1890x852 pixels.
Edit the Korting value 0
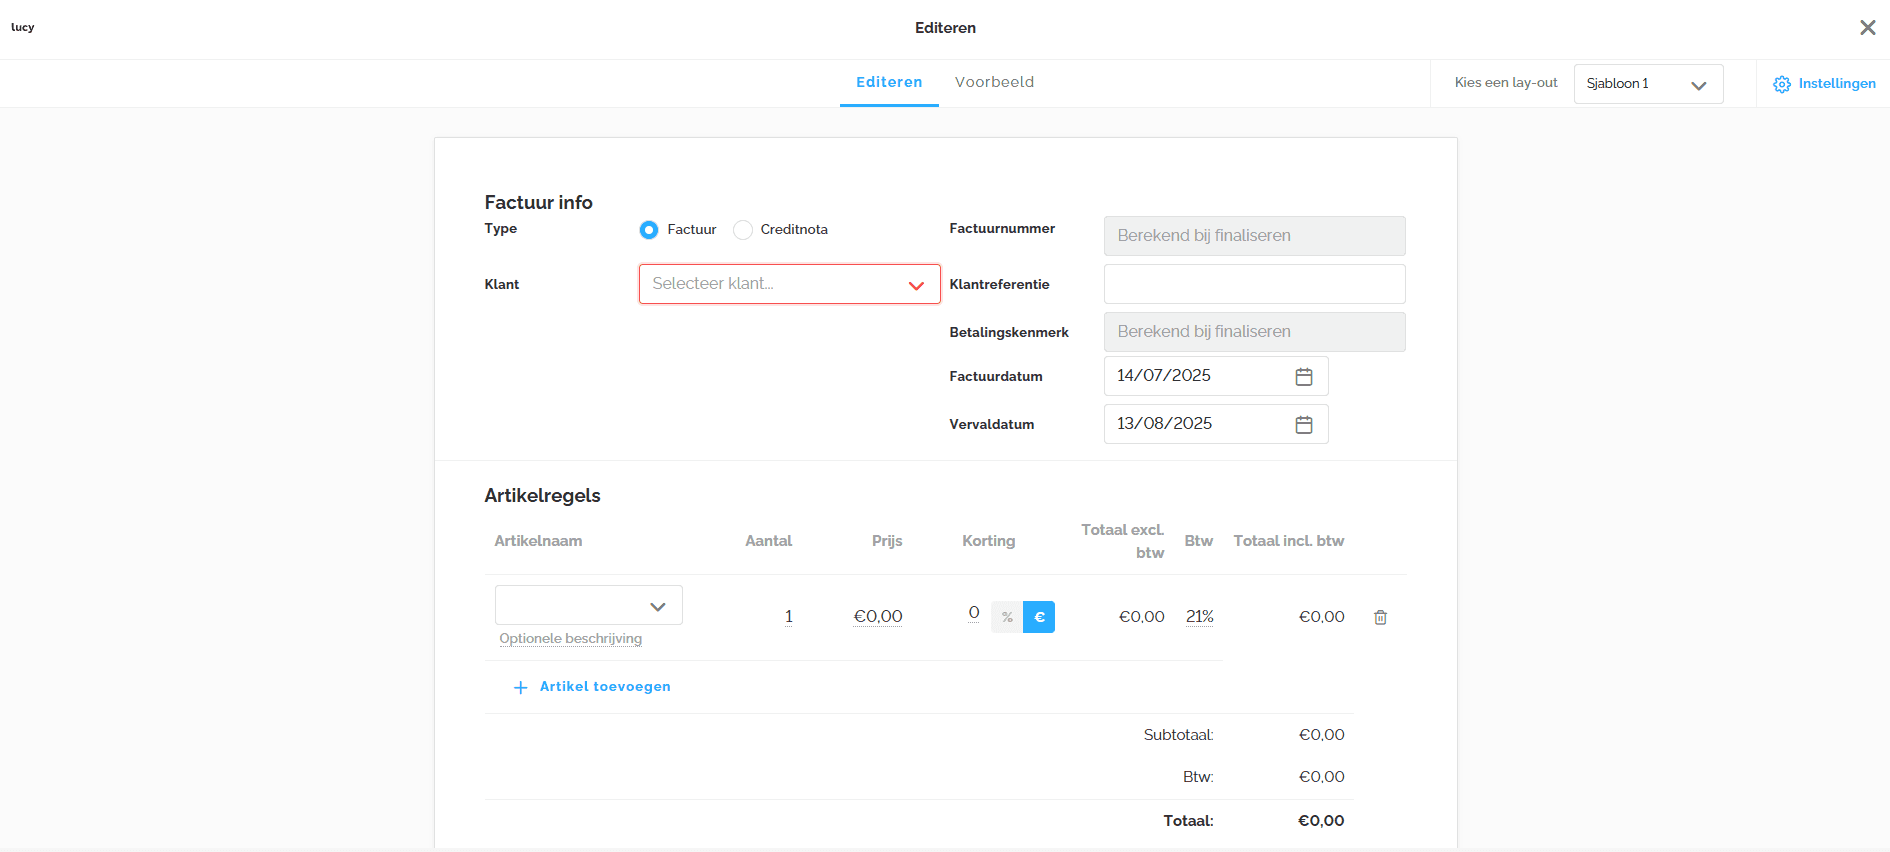click(974, 613)
